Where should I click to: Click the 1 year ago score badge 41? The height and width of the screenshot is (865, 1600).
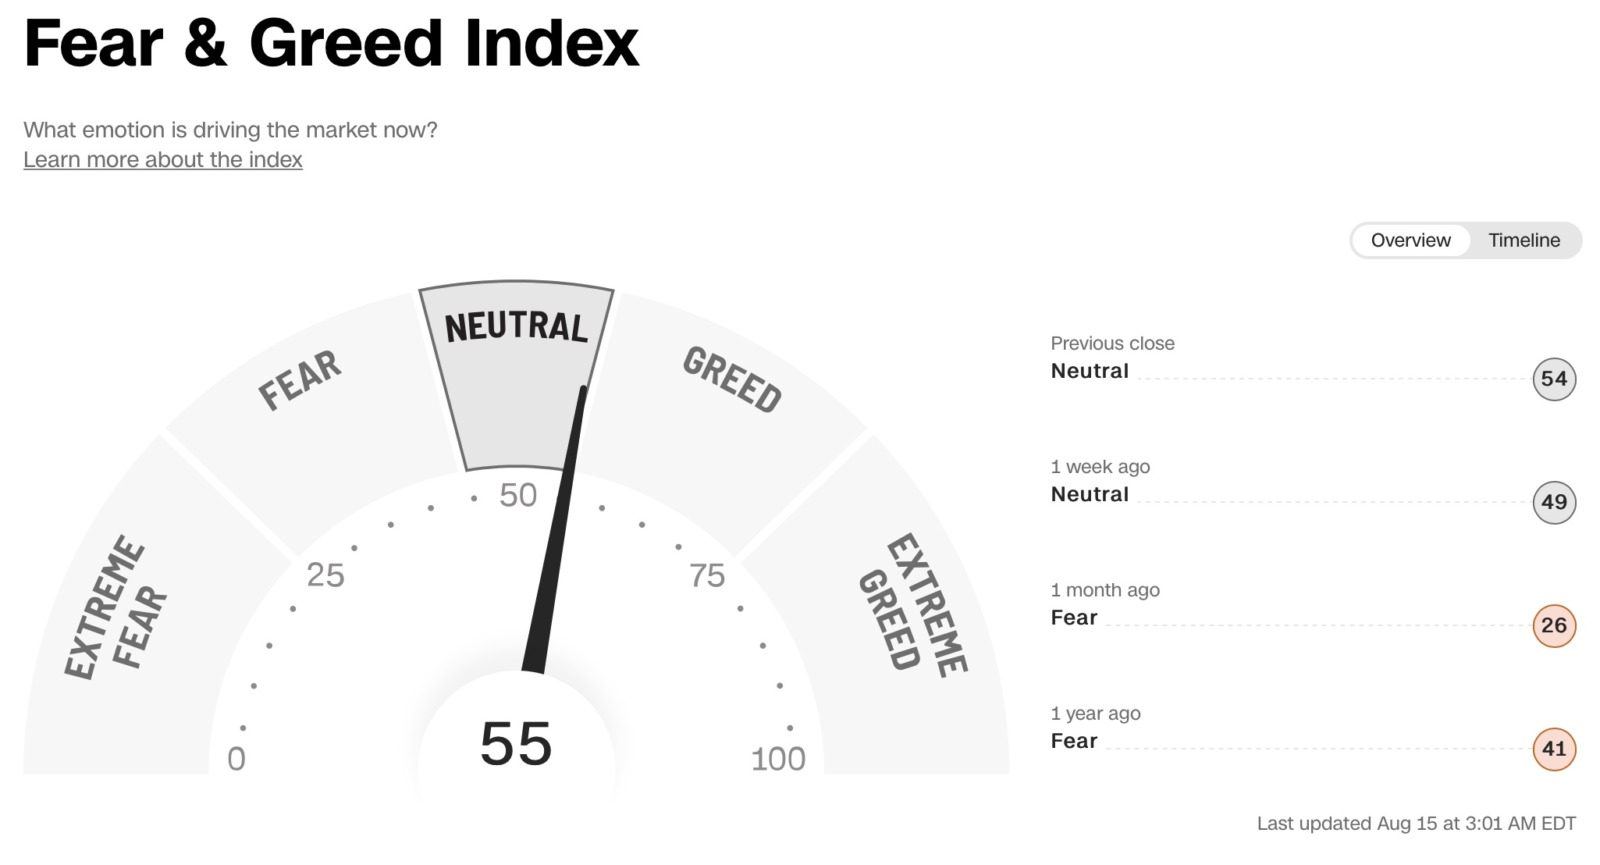point(1553,749)
